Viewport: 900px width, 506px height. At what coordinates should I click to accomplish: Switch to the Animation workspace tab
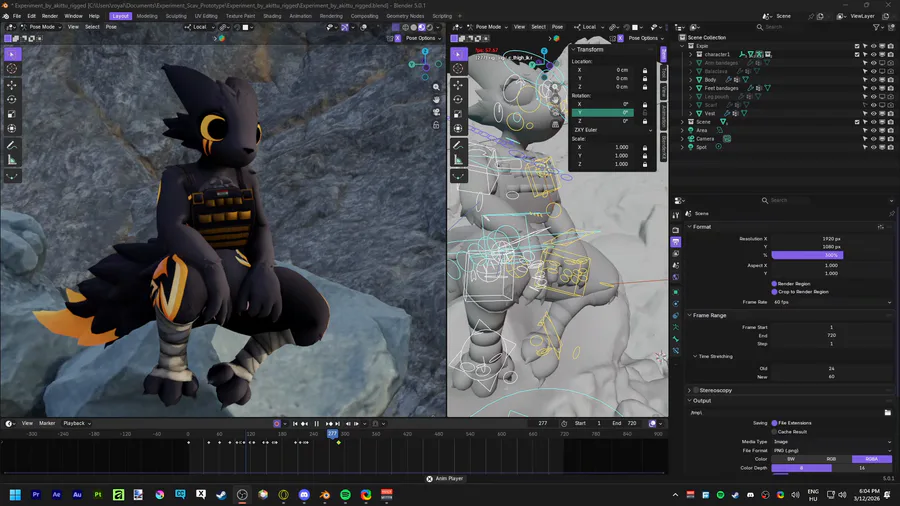click(300, 16)
